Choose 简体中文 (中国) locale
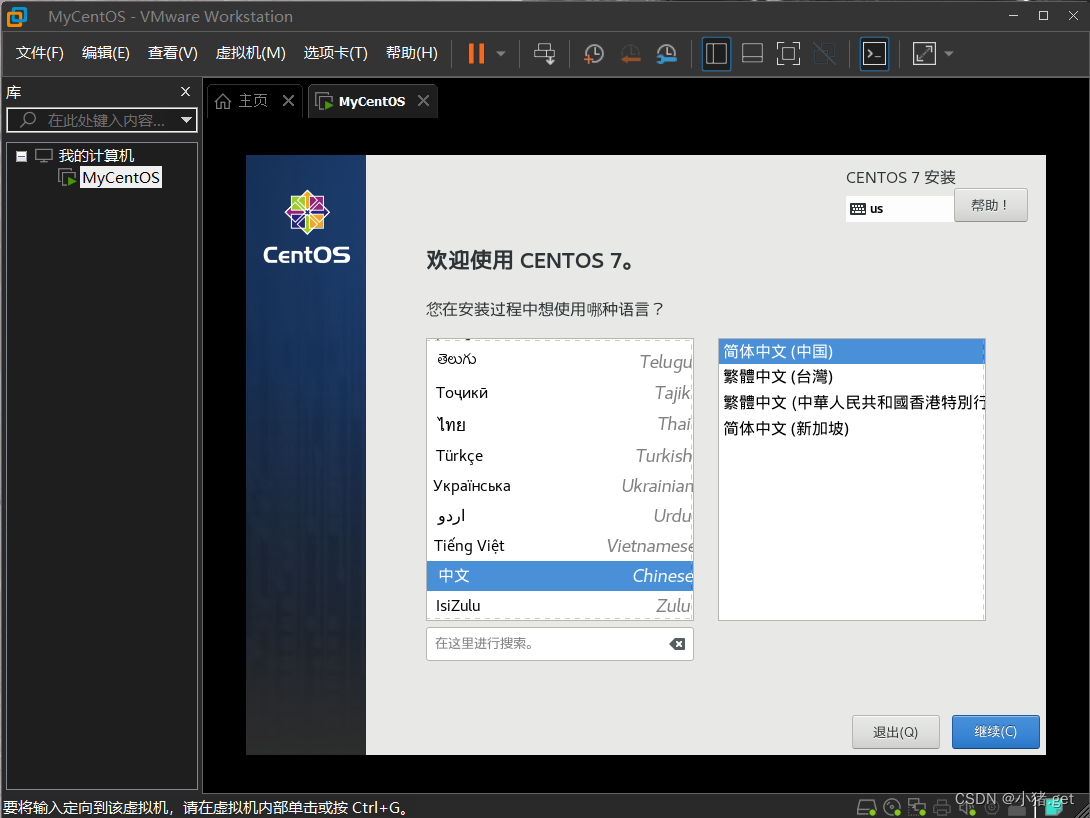 [x=851, y=352]
